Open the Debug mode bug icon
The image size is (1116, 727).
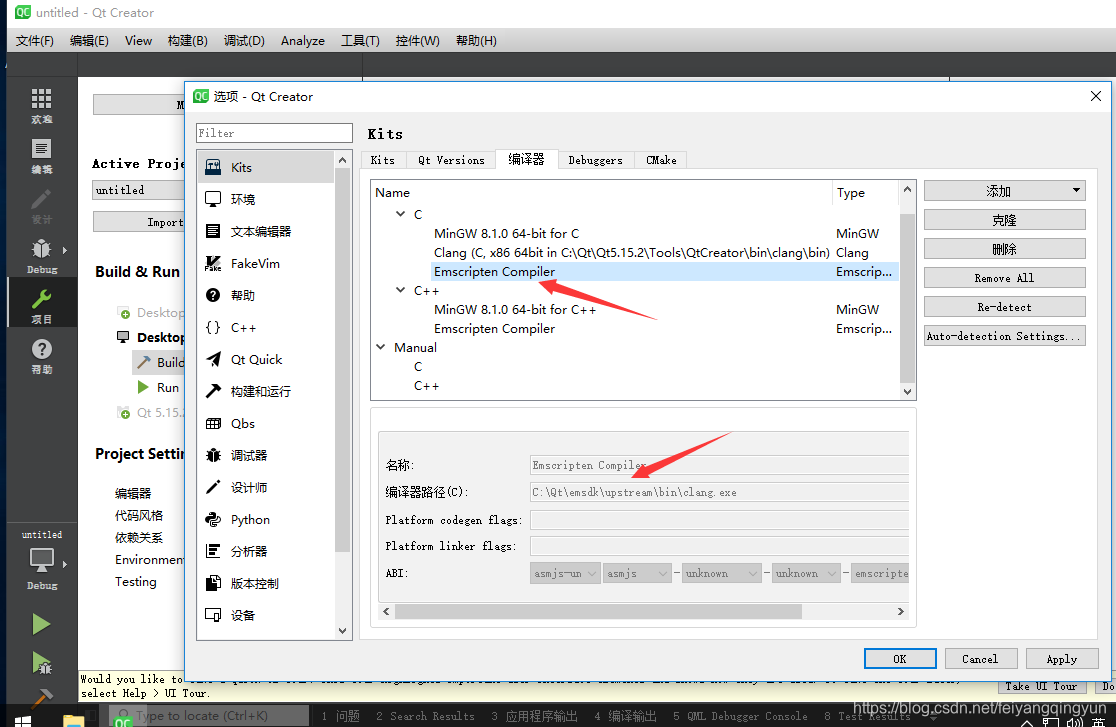point(41,254)
